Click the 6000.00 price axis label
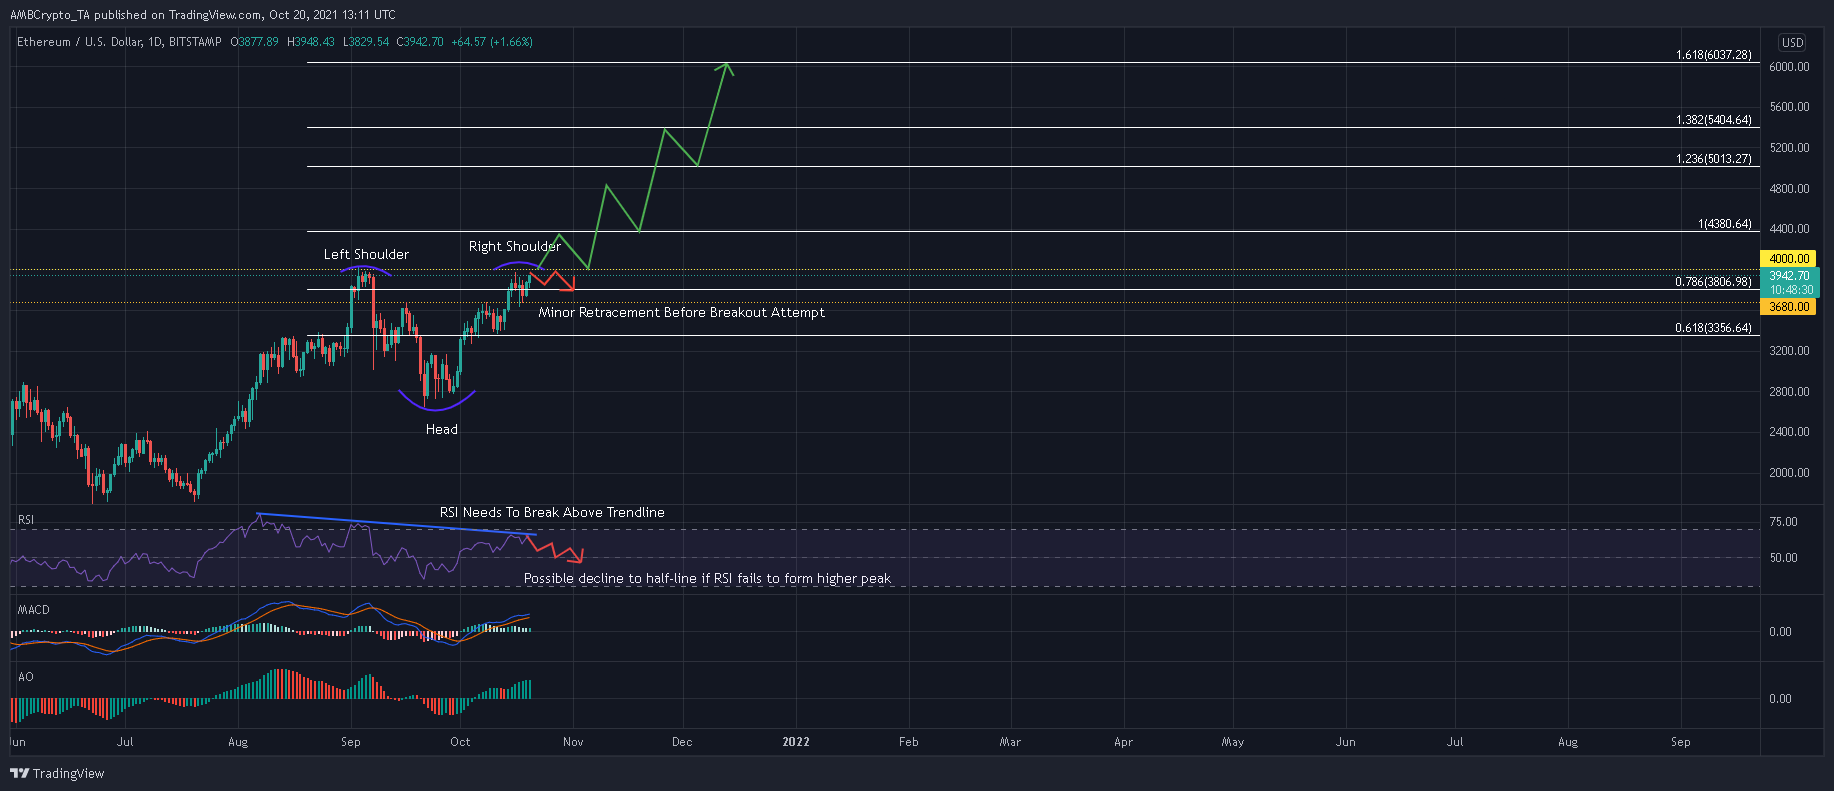Viewport: 1834px width, 791px height. click(1789, 67)
